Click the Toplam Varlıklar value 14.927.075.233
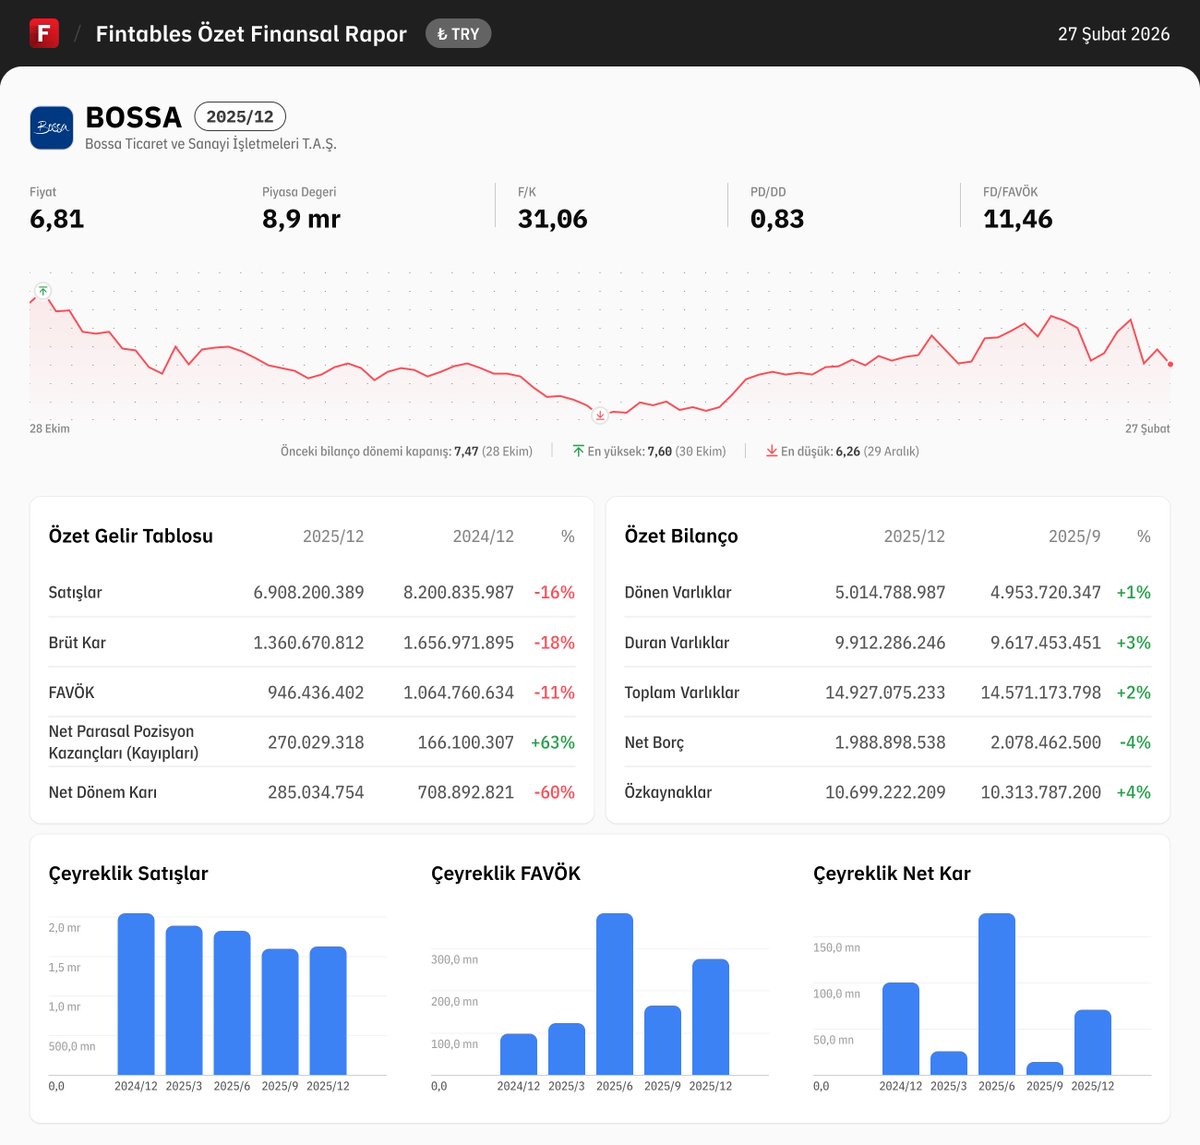 (885, 692)
